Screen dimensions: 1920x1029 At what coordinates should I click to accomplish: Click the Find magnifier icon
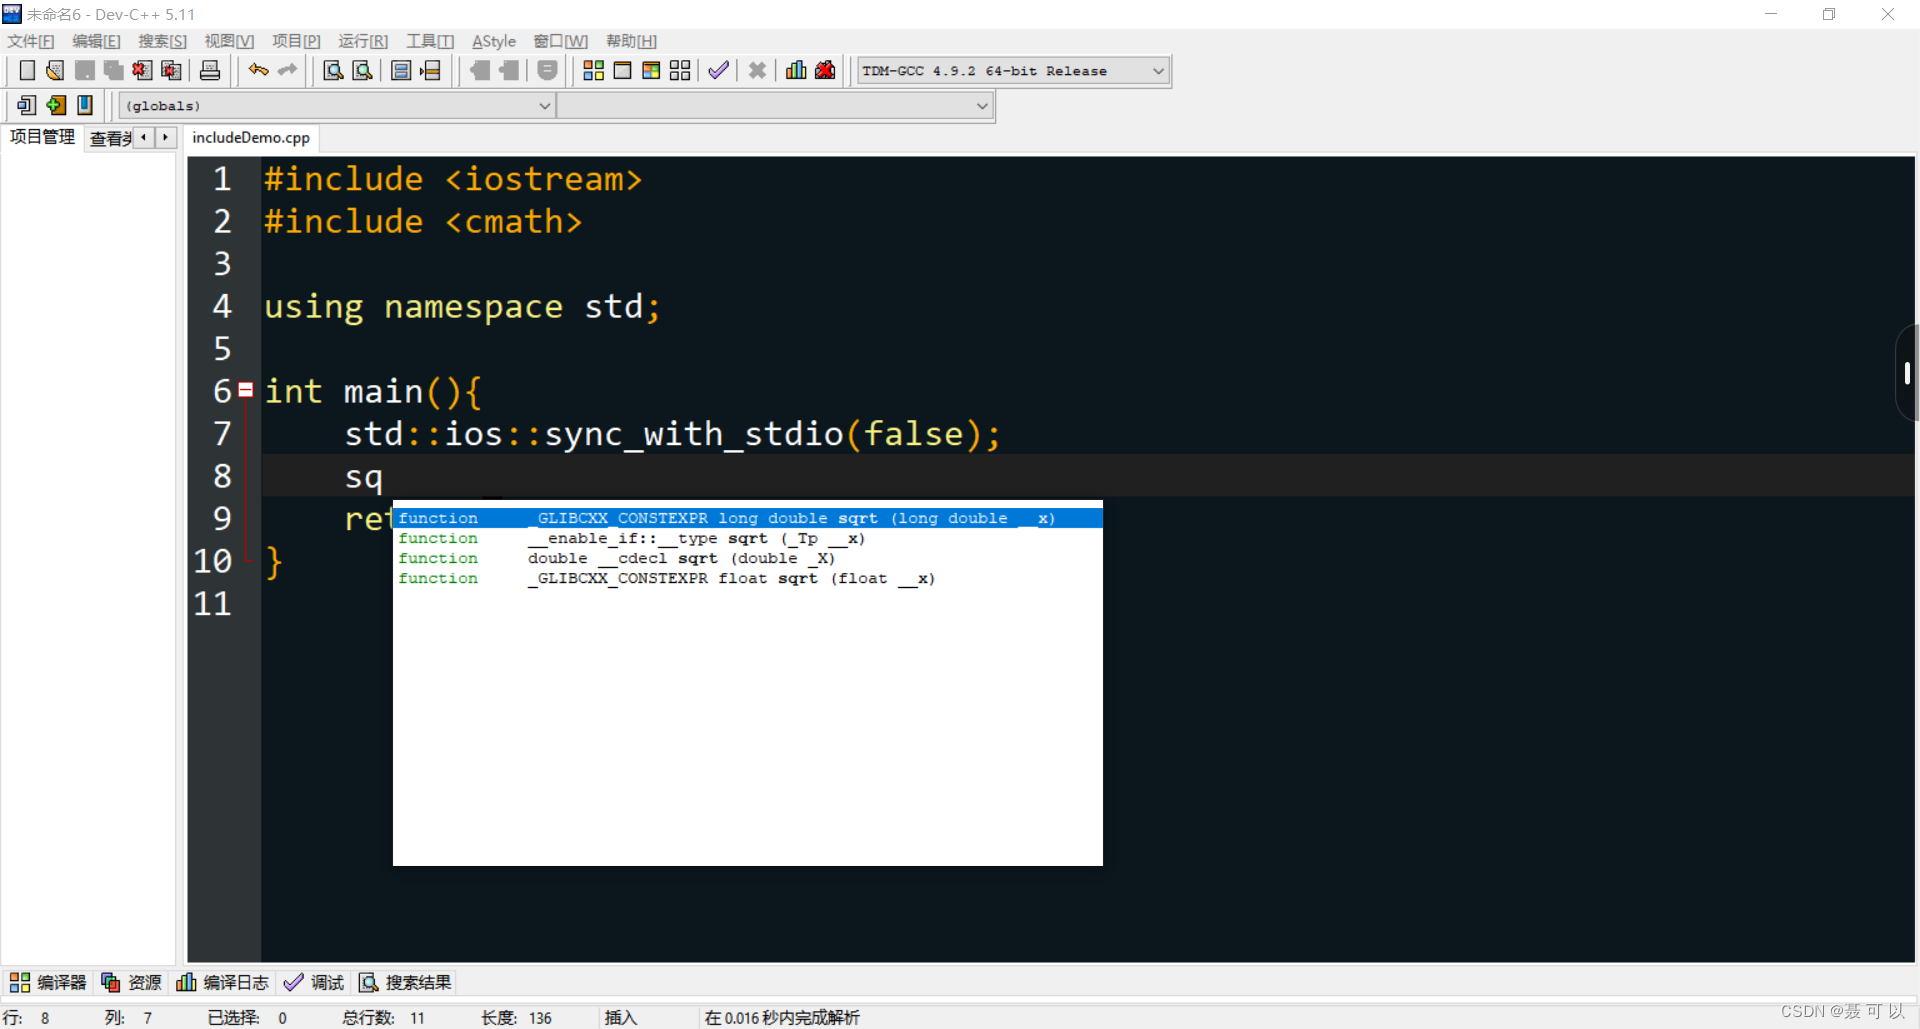332,70
